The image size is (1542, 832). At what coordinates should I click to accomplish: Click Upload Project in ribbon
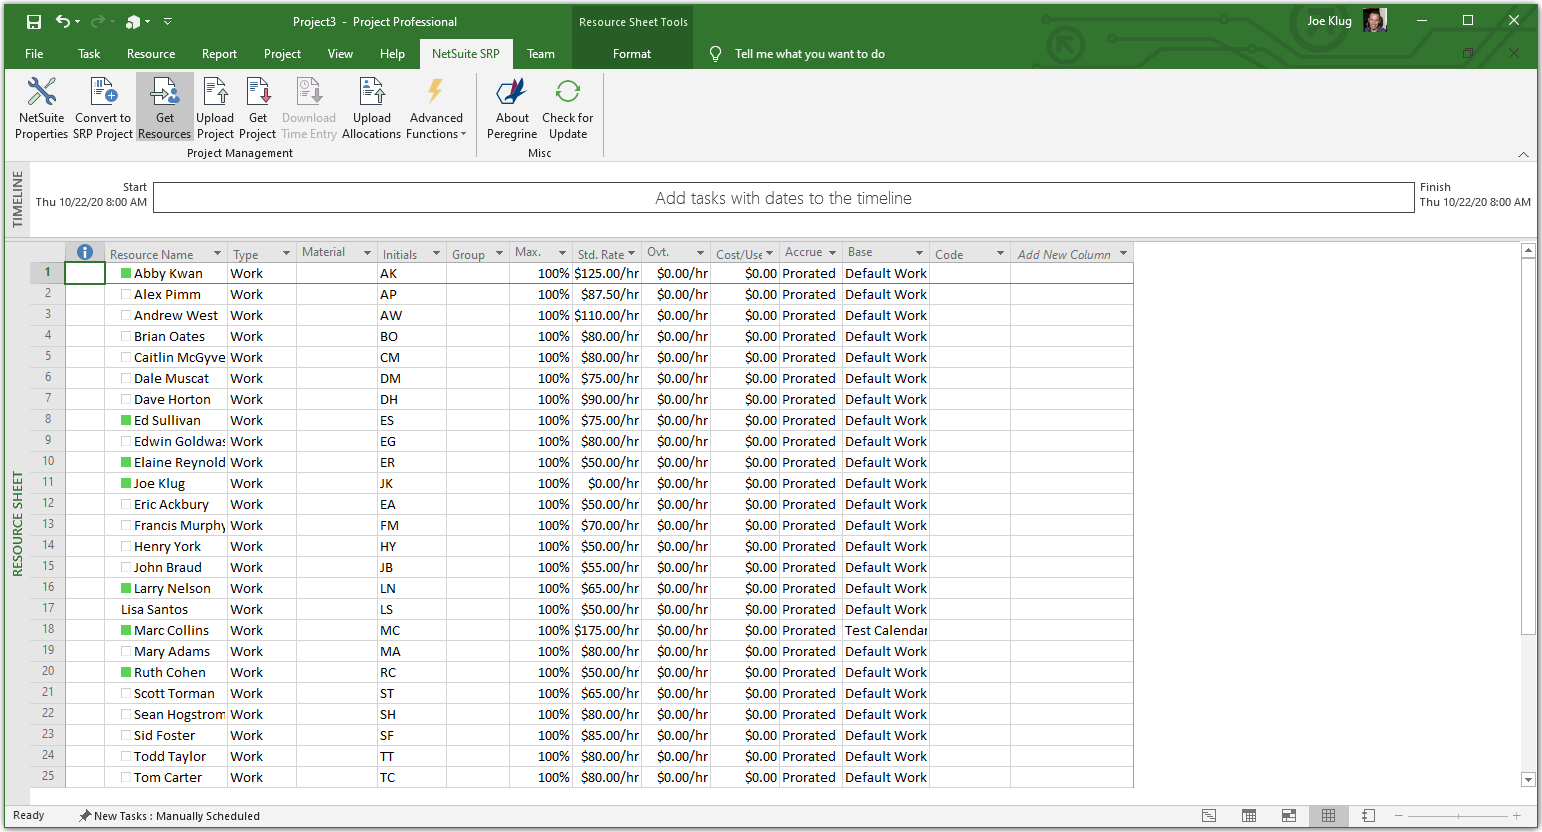pyautogui.click(x=215, y=108)
